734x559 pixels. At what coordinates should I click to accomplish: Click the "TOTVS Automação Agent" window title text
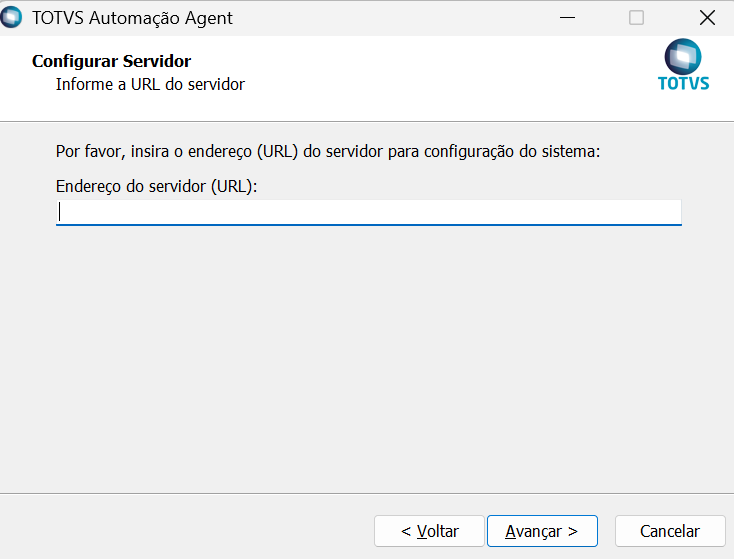(x=133, y=18)
